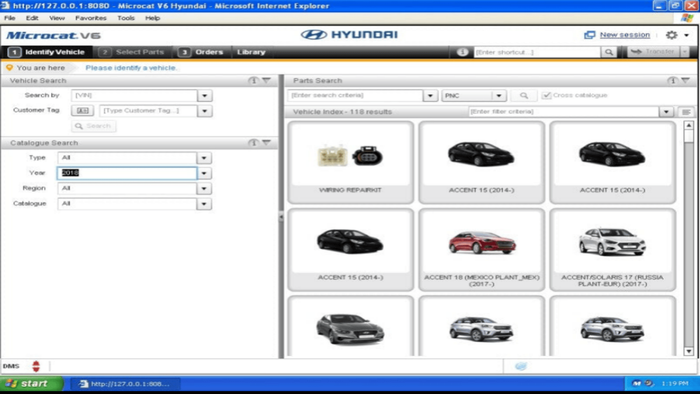This screenshot has height=394, width=700.
Task: Click the New session window icon
Action: click(x=589, y=35)
